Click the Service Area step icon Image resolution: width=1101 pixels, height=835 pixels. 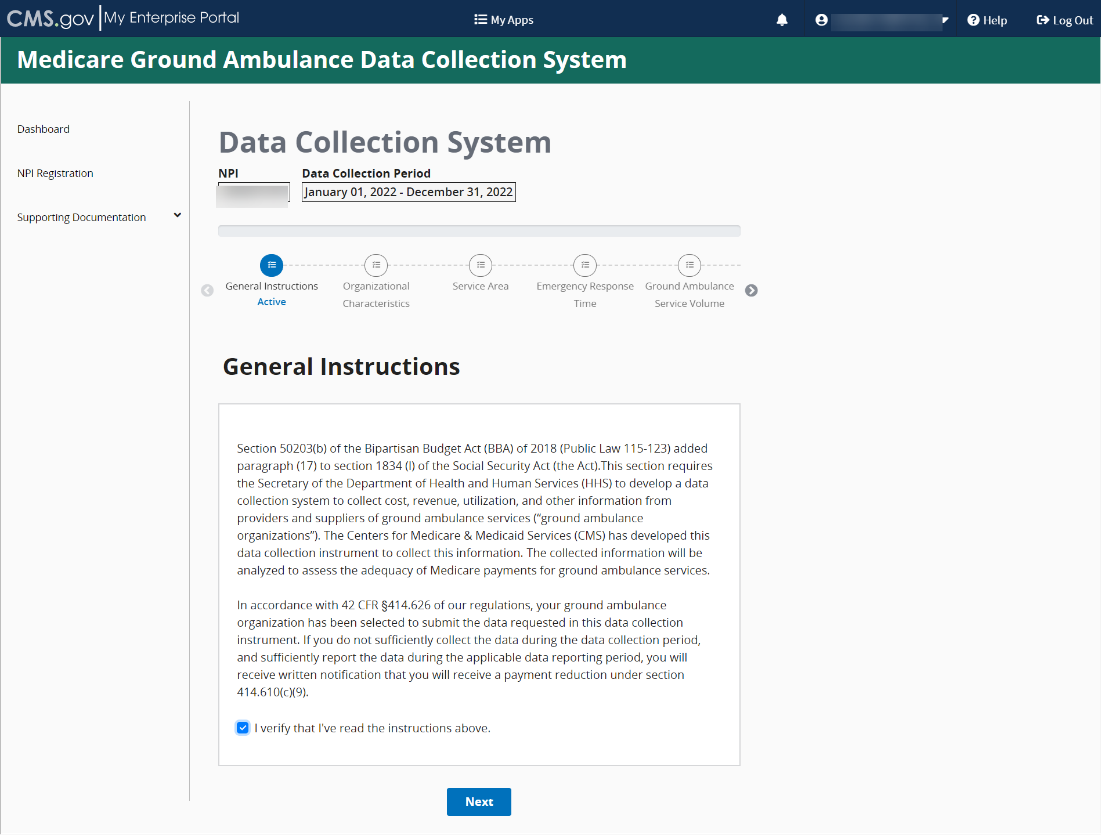pyautogui.click(x=480, y=265)
